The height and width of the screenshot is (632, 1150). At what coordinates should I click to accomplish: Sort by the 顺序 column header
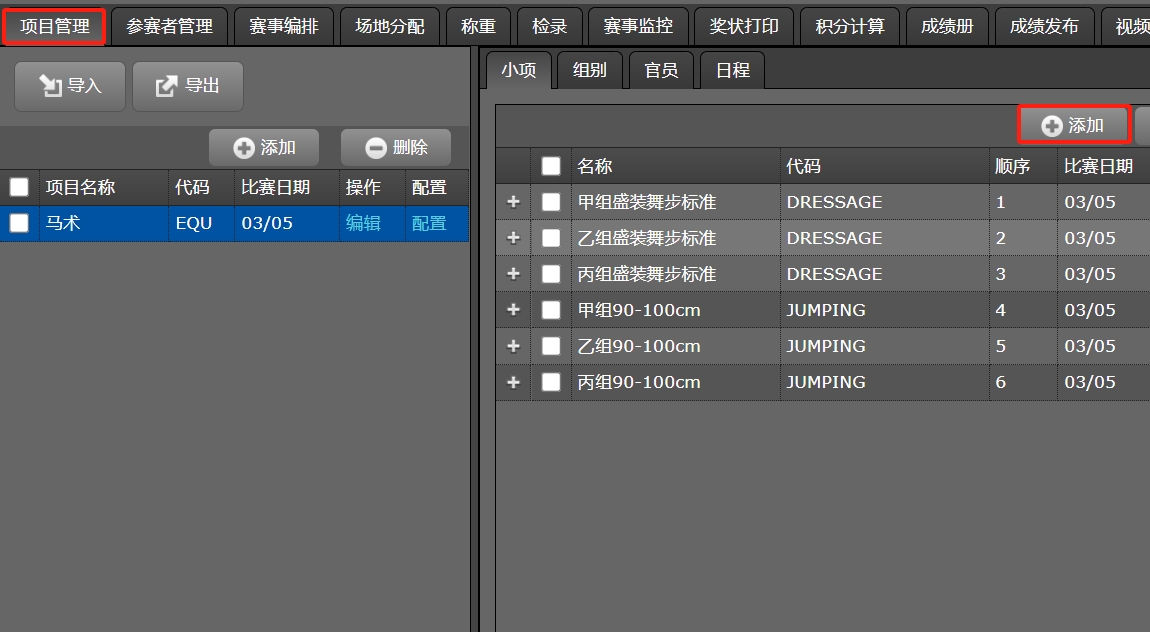1012,166
